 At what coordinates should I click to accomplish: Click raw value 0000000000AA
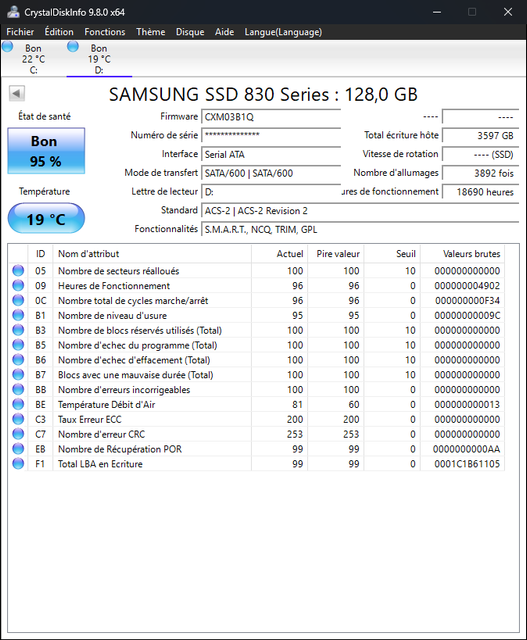click(467, 449)
